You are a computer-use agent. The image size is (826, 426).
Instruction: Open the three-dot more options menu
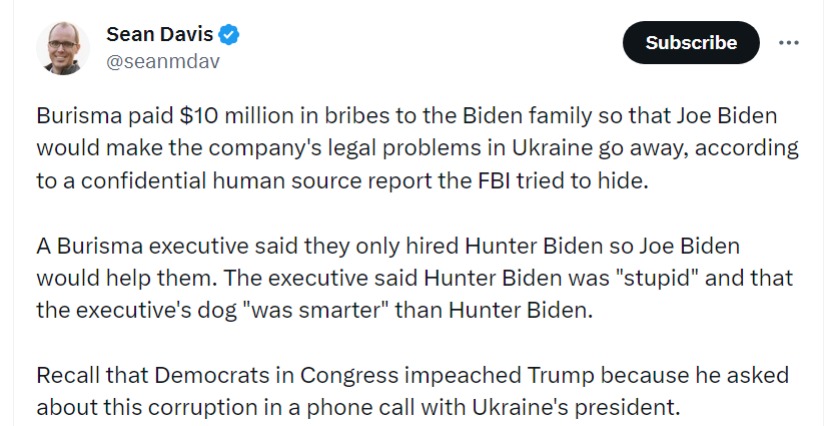coord(789,43)
